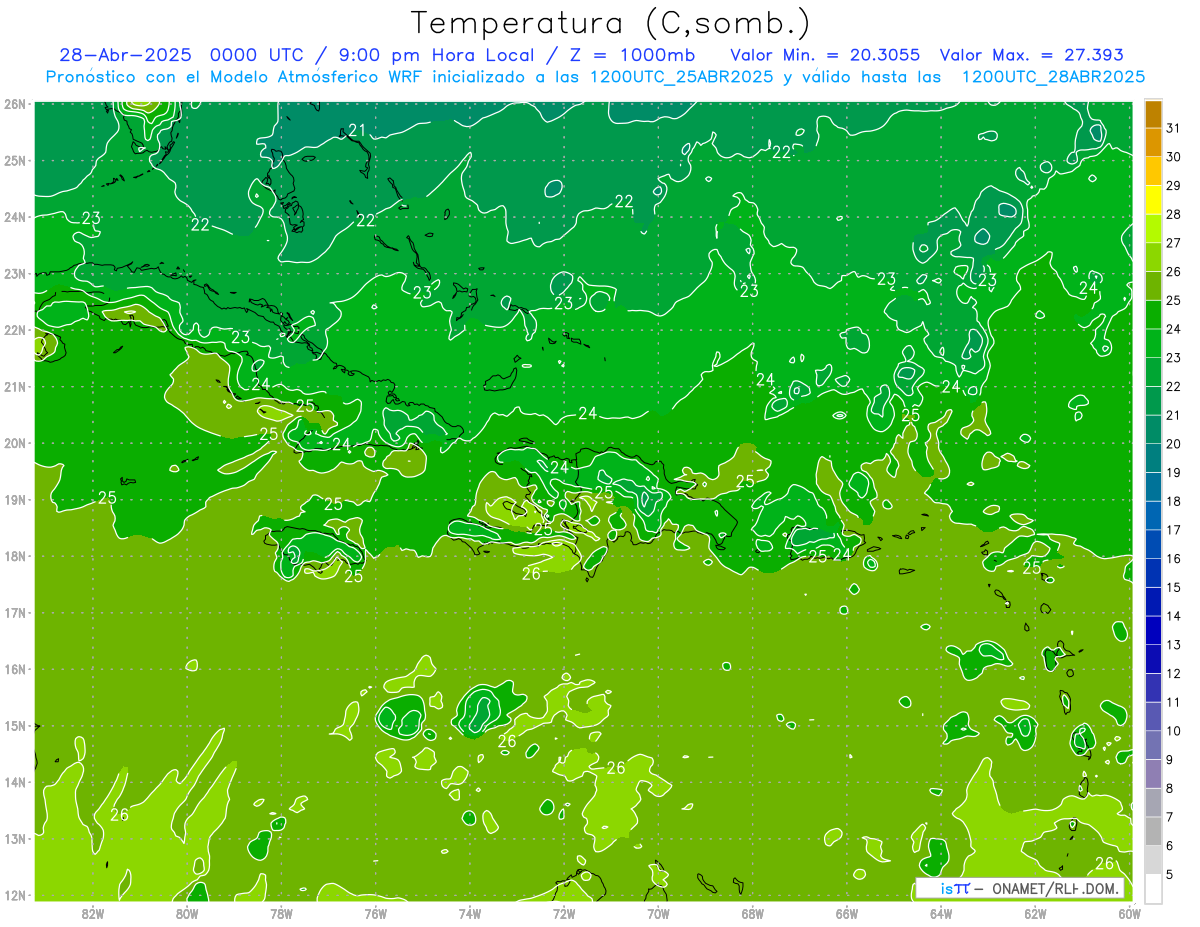
Task: Click the 'Valor Min. = 20.3055' value
Action: coord(824,55)
